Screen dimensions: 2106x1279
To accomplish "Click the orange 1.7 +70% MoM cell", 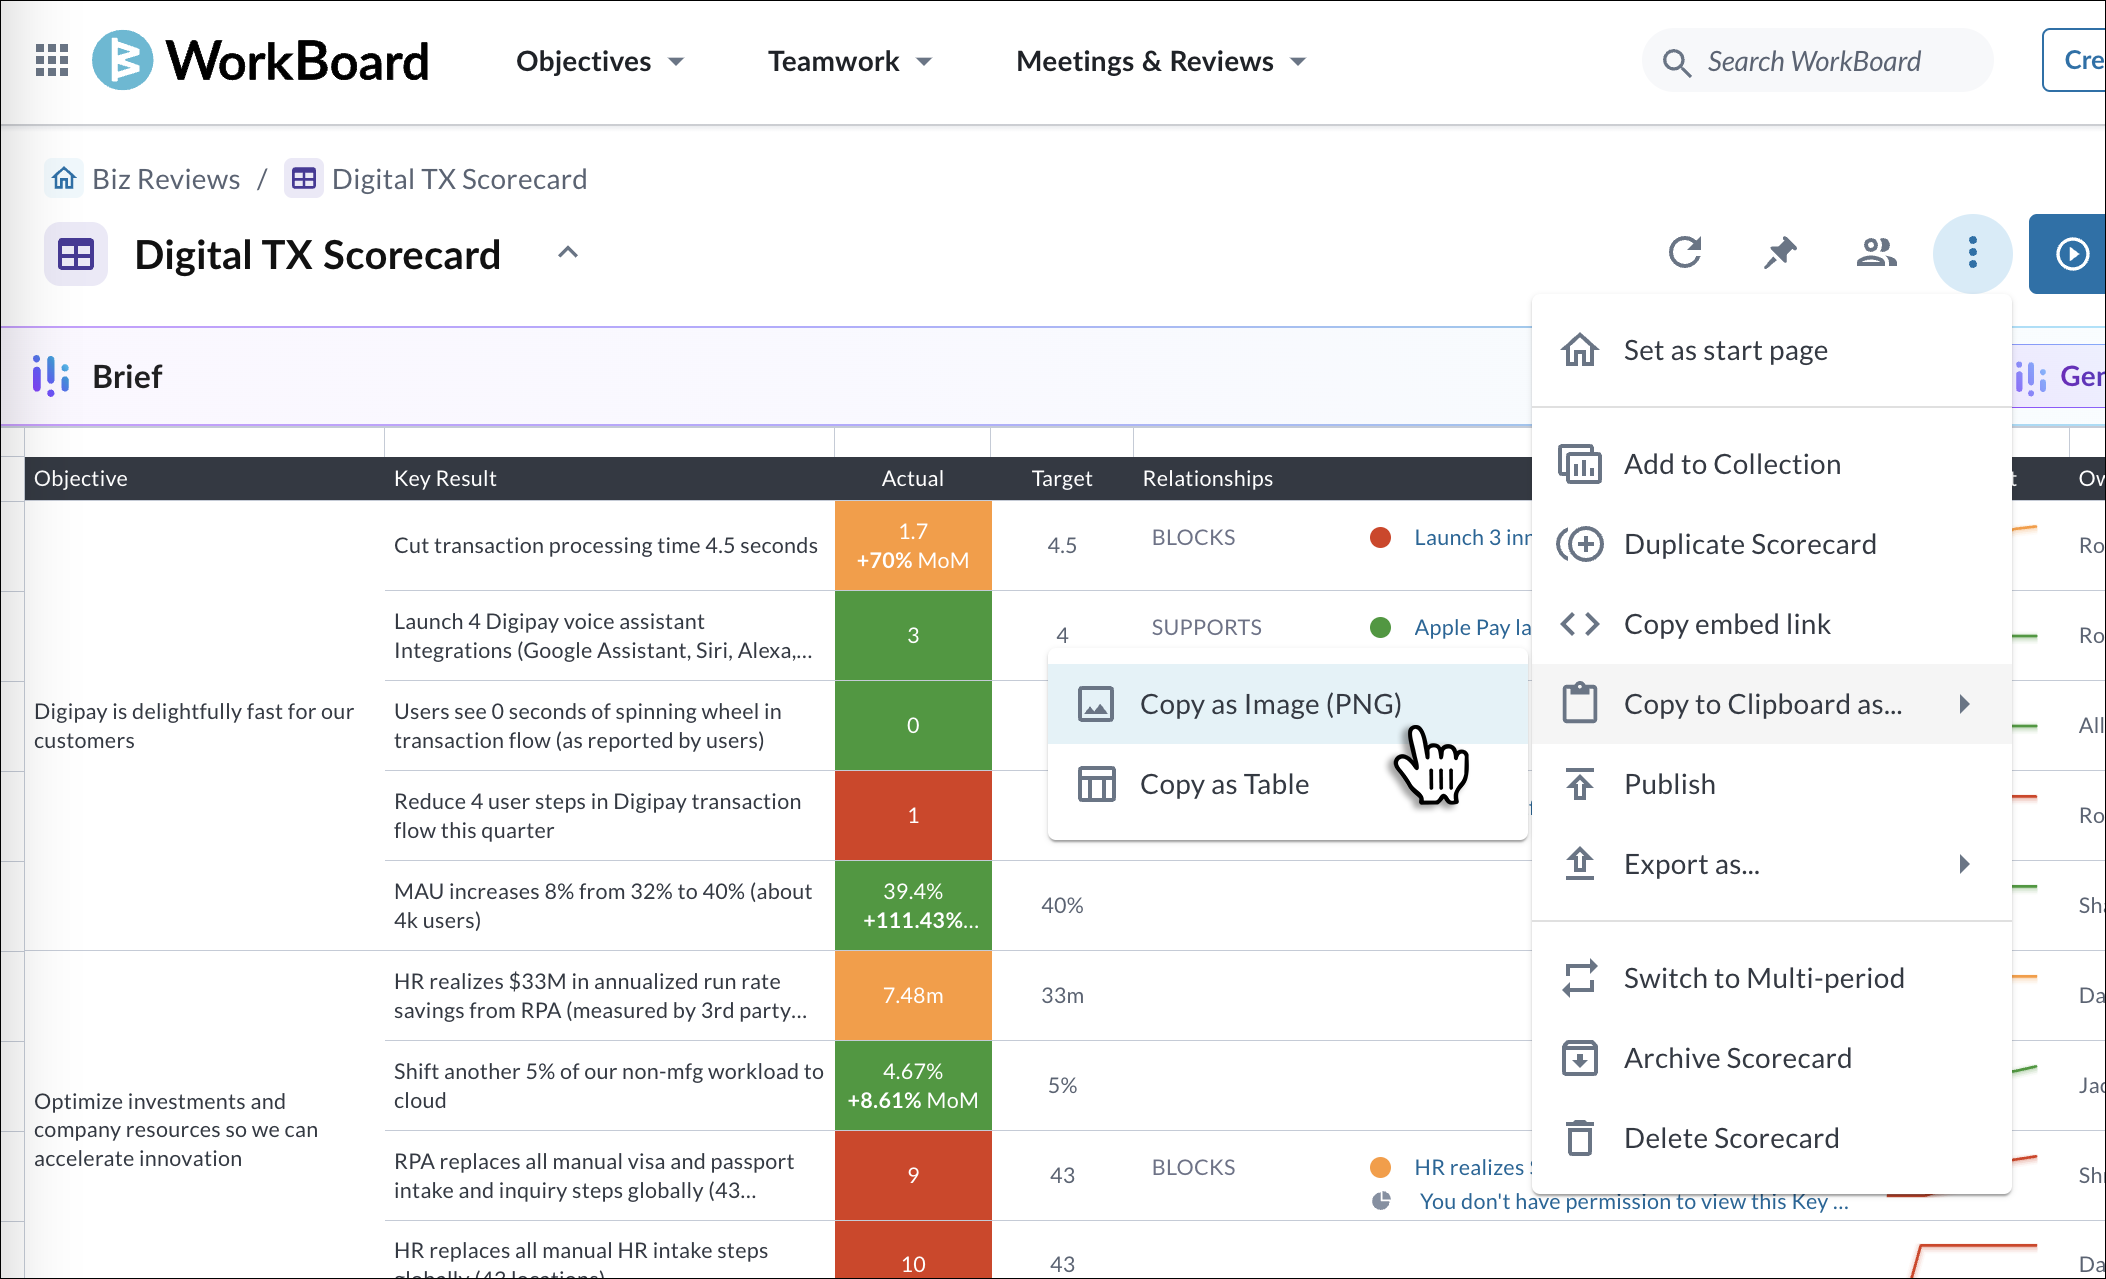I will 913,545.
